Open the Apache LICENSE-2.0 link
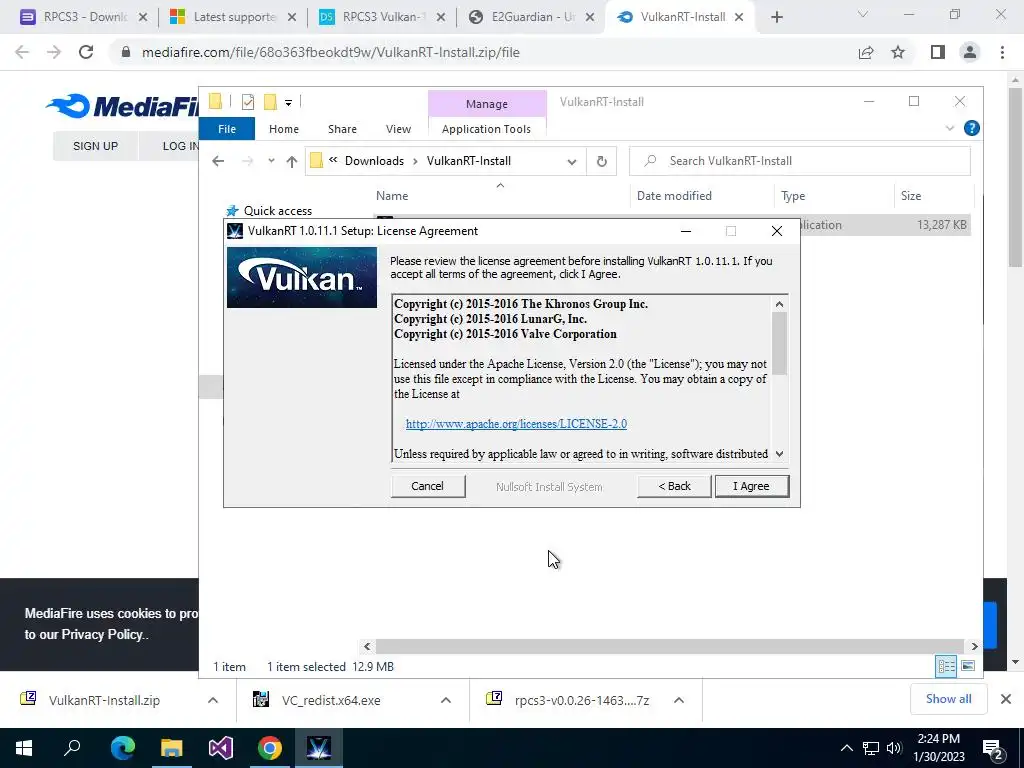Viewport: 1024px width, 768px height. pos(516,424)
